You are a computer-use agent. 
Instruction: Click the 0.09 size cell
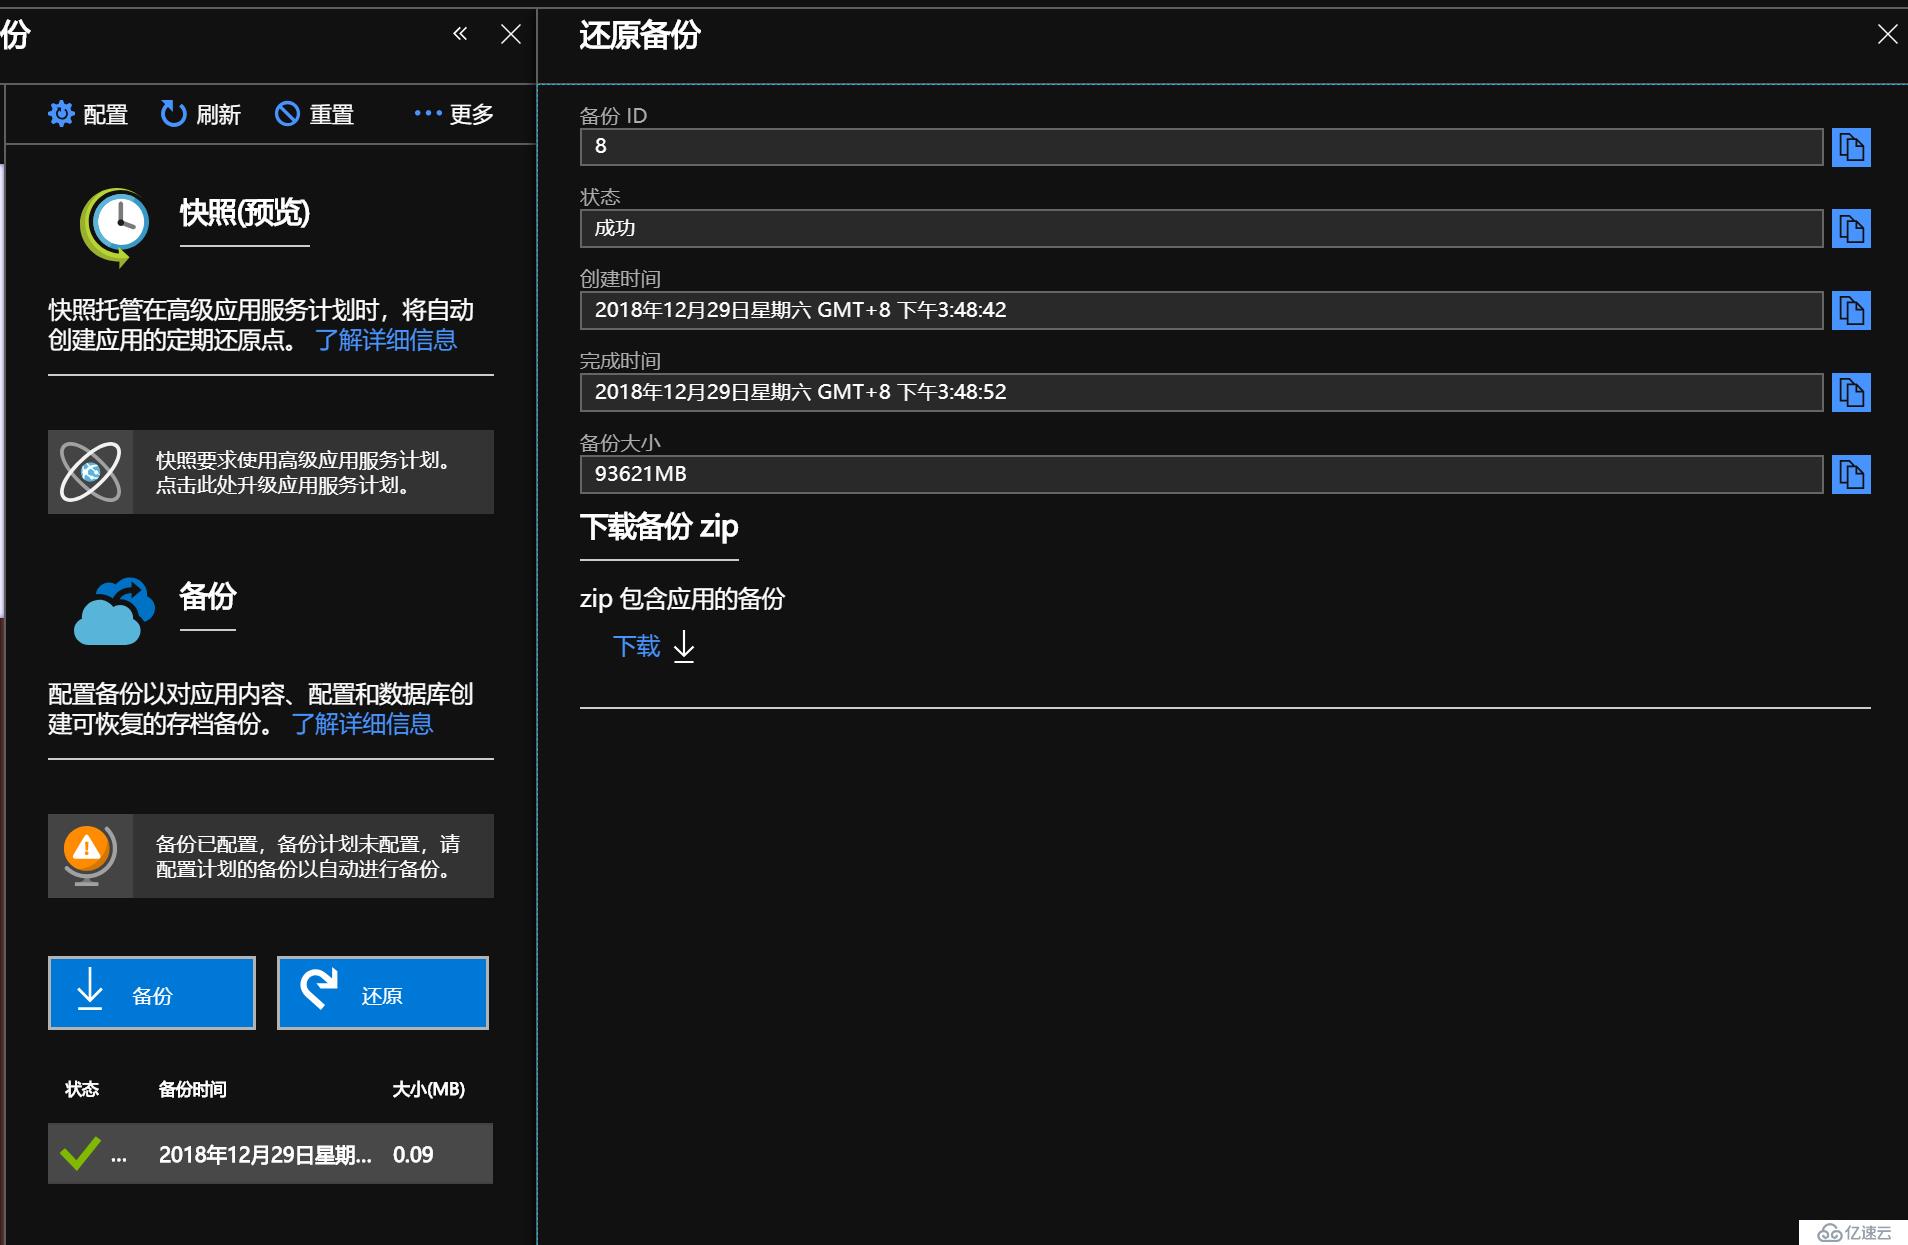click(413, 1155)
